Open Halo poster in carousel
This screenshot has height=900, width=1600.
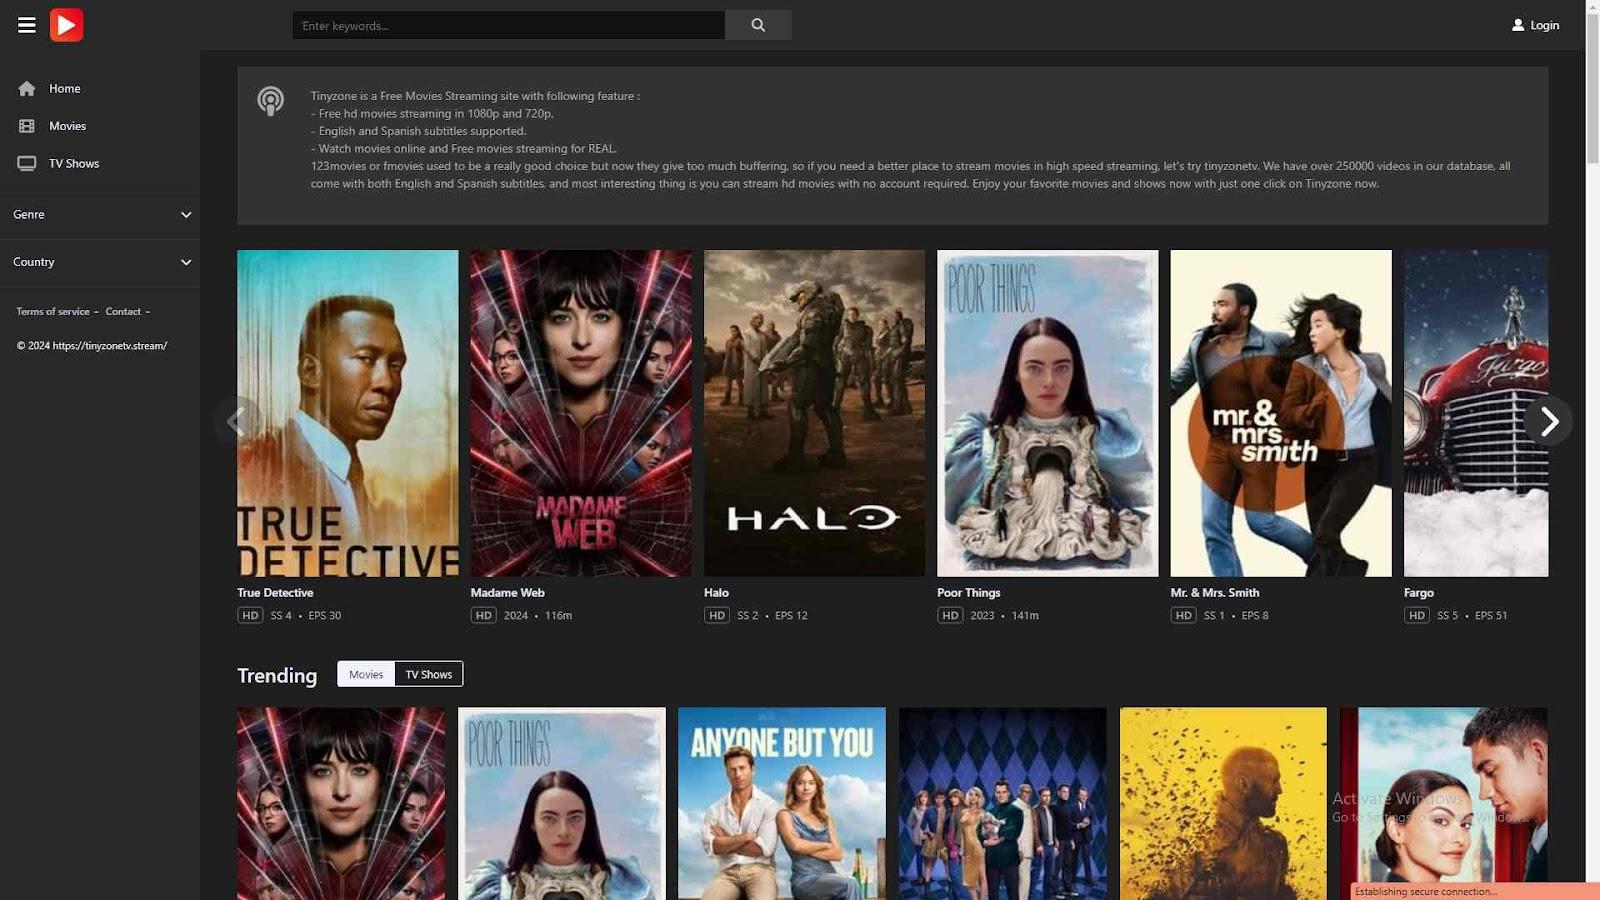(814, 413)
